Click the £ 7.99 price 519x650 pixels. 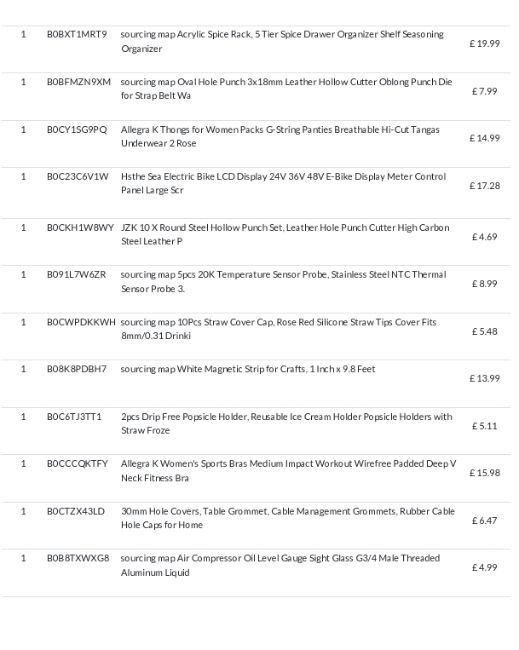pyautogui.click(x=485, y=91)
